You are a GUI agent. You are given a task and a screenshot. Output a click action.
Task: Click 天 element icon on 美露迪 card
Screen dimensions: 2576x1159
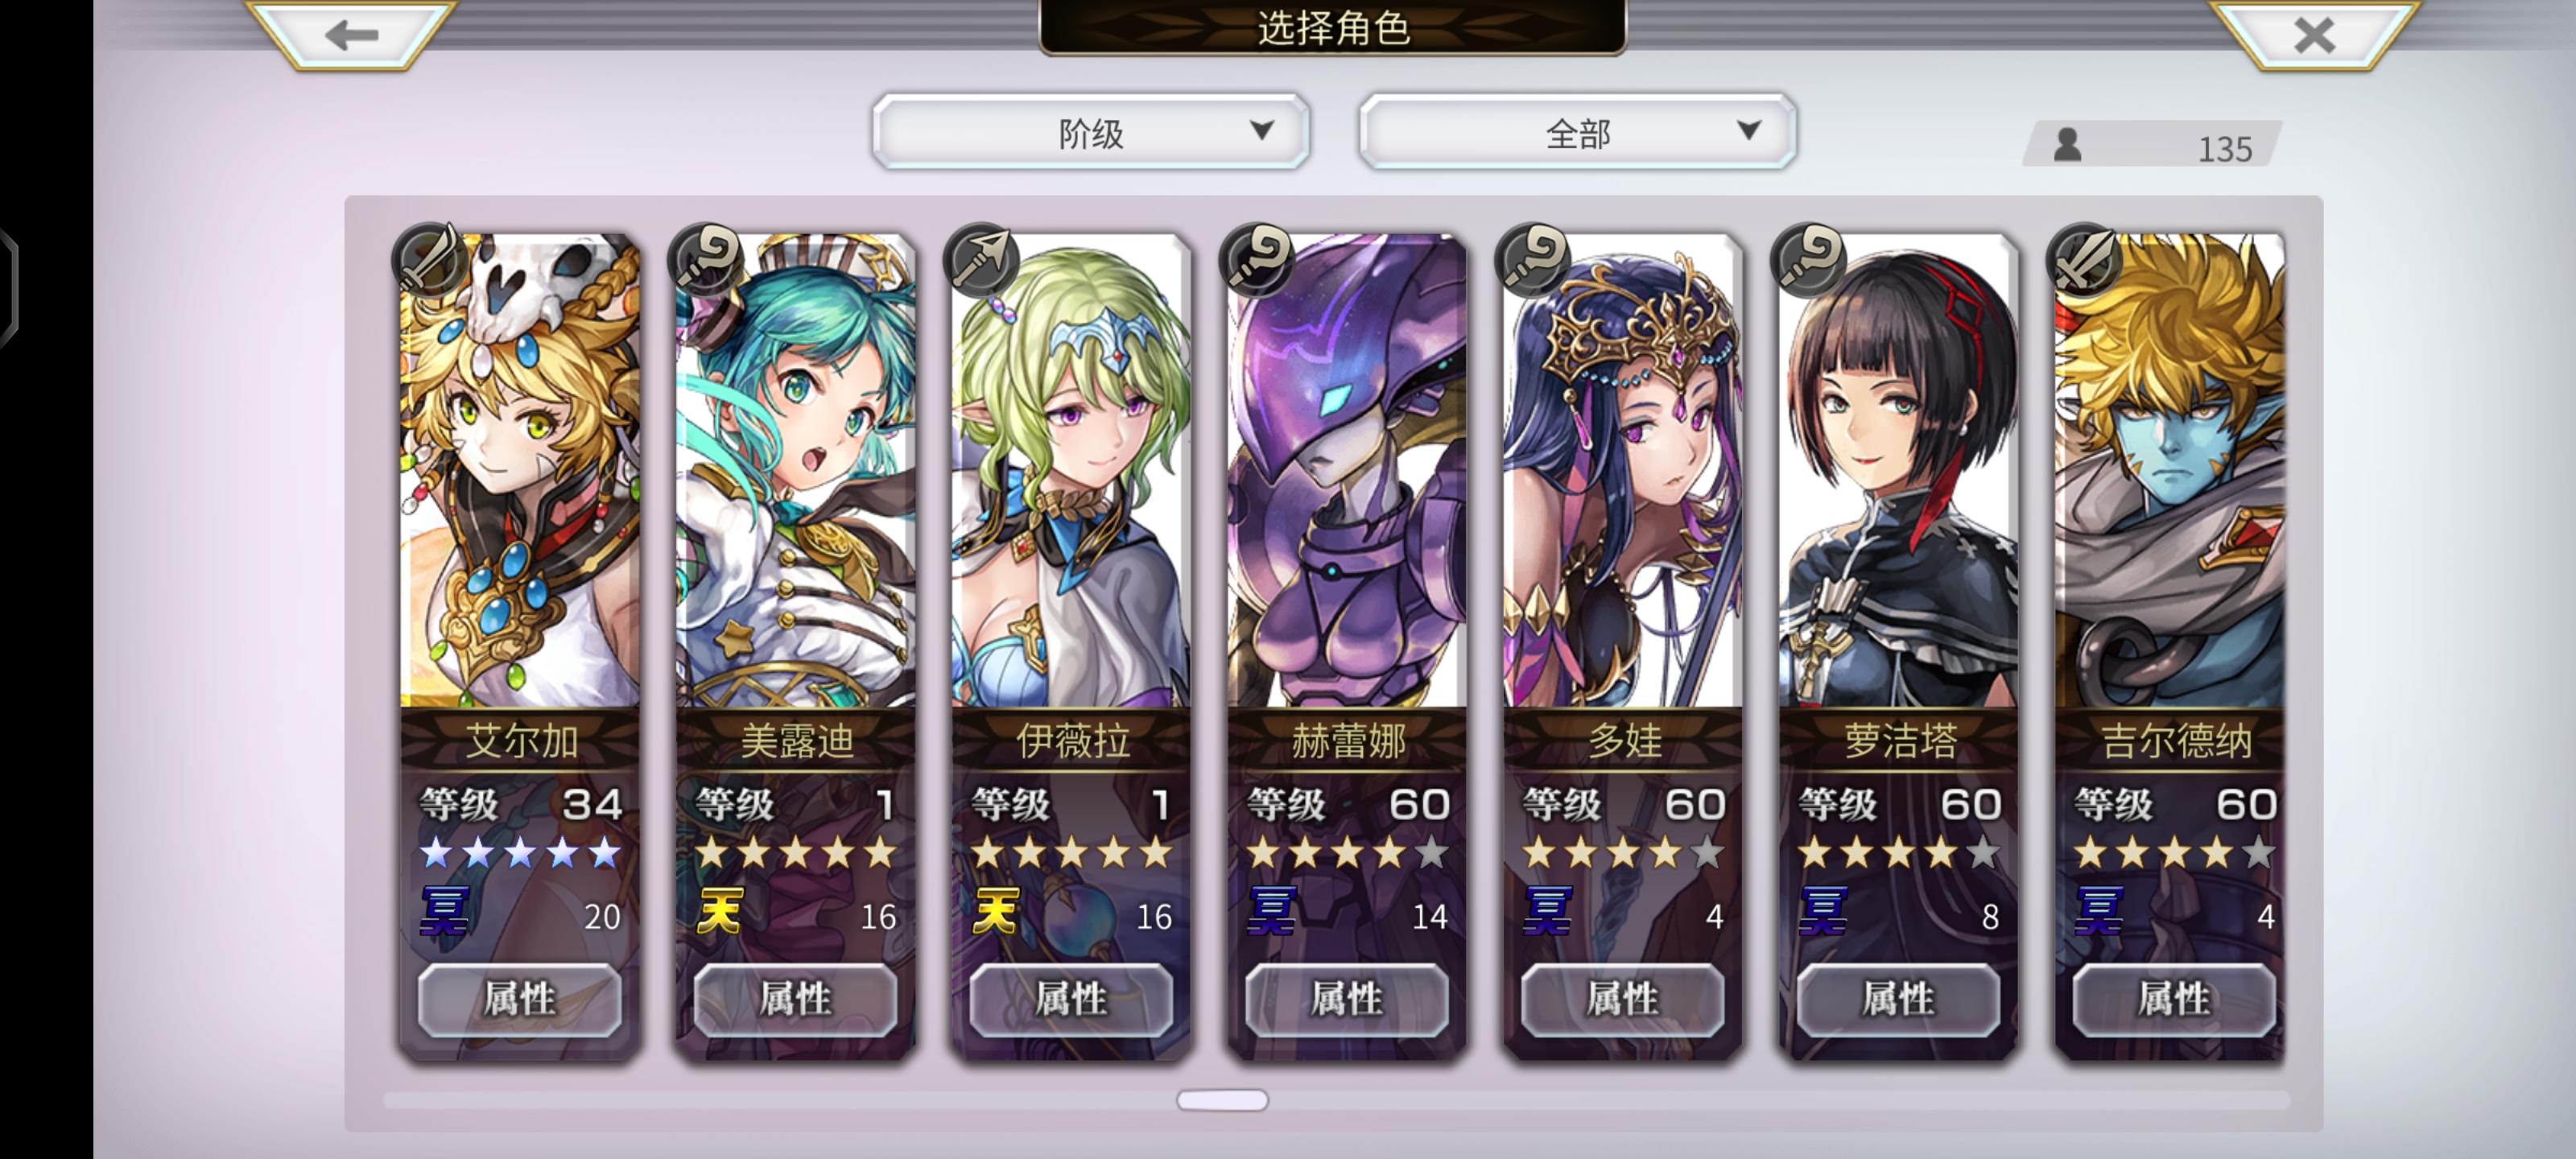point(719,911)
